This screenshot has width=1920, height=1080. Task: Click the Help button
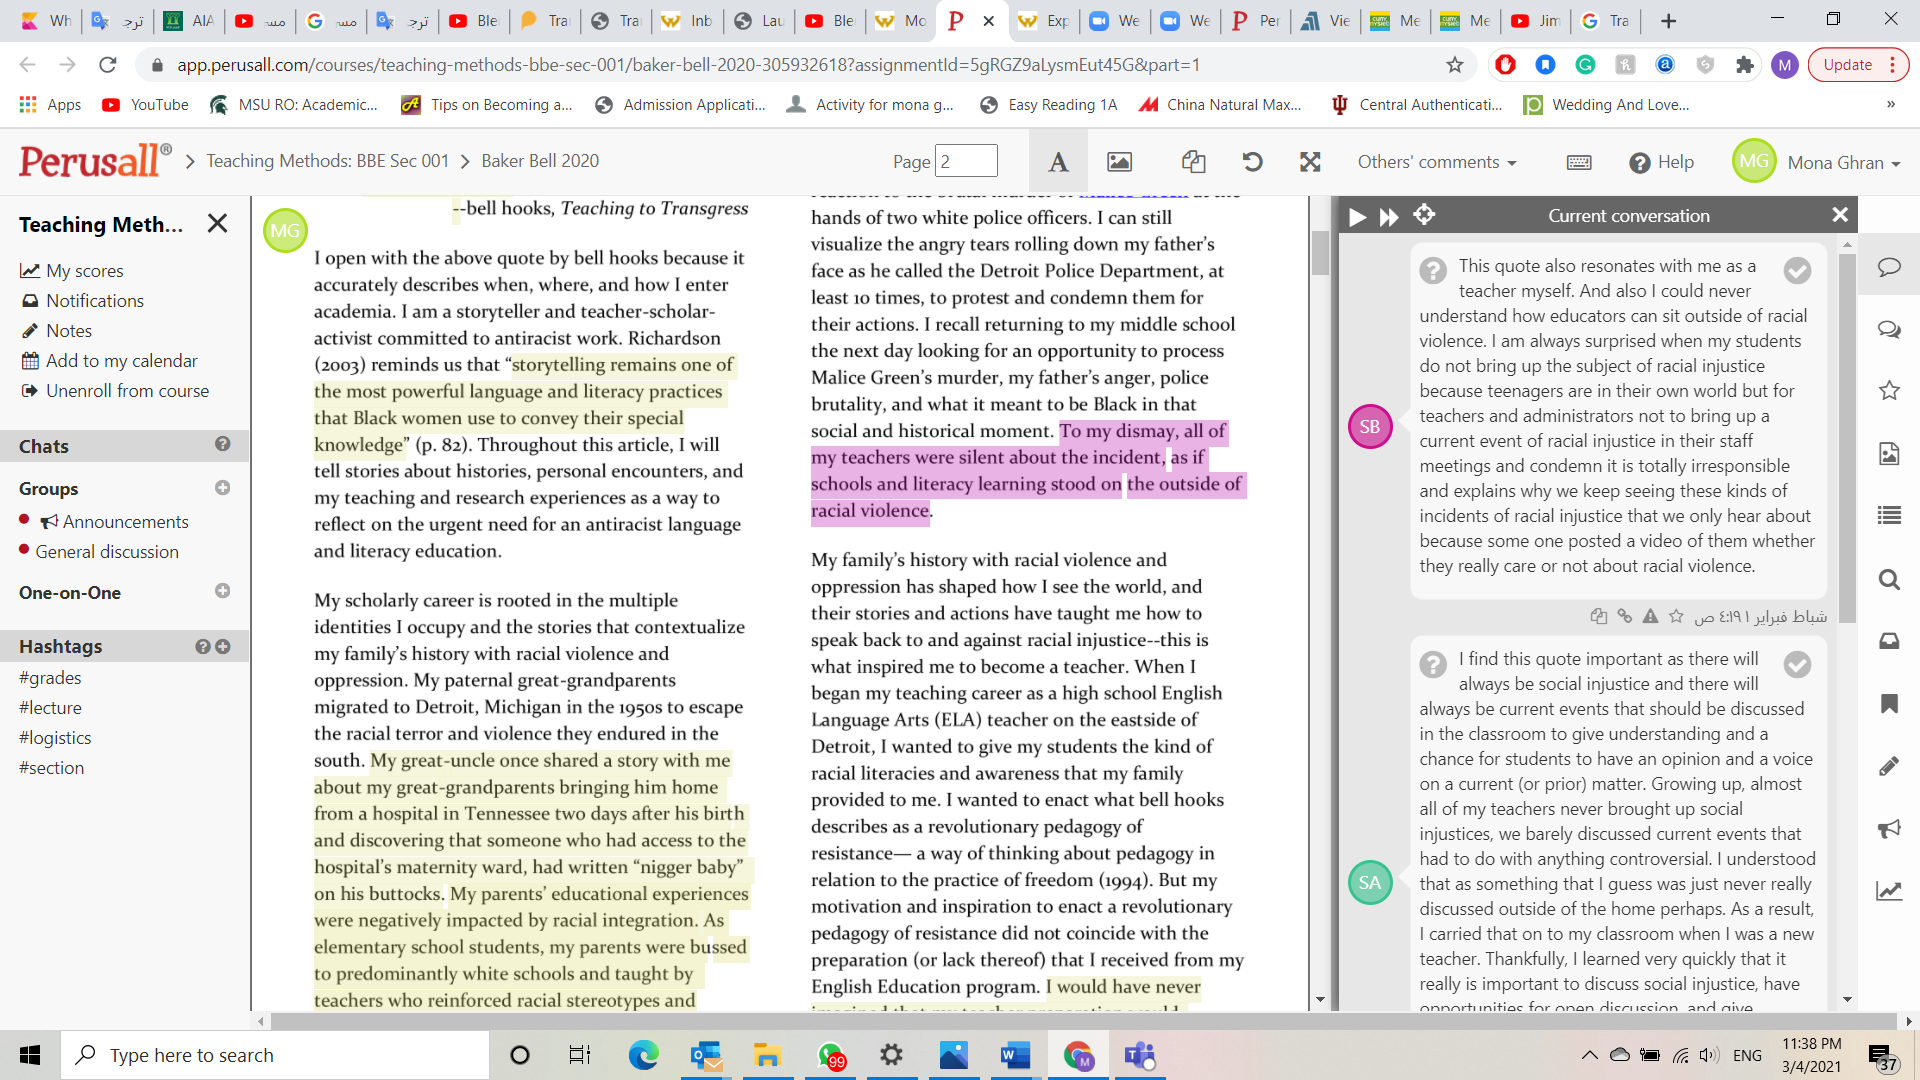pos(1661,162)
